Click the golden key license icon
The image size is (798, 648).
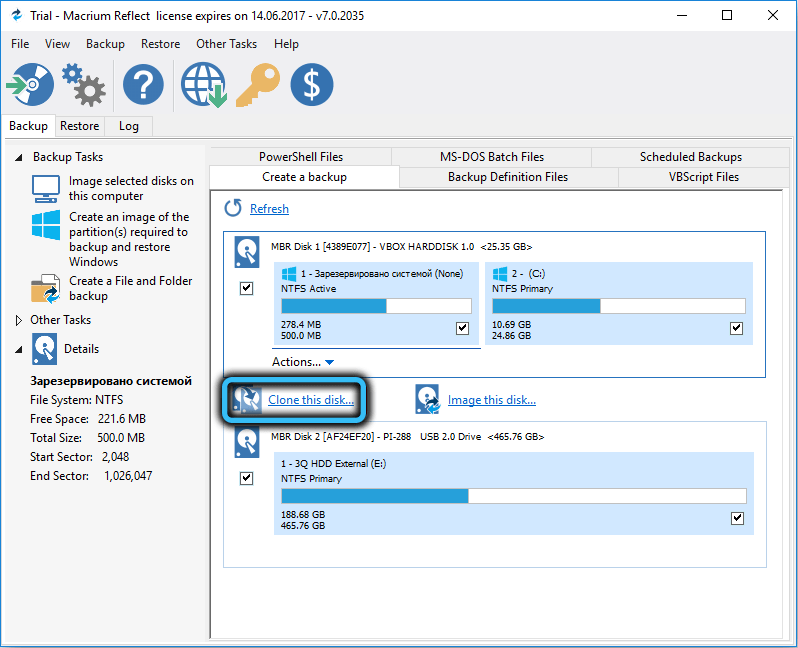258,84
